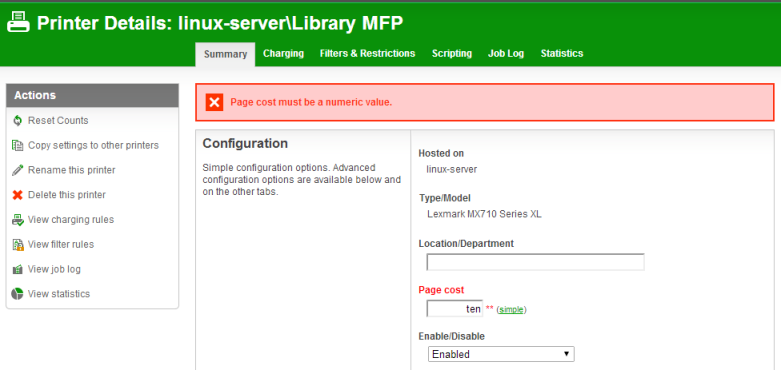This screenshot has width=781, height=370.
Task: Switch to the Charging tab
Action: [283, 53]
